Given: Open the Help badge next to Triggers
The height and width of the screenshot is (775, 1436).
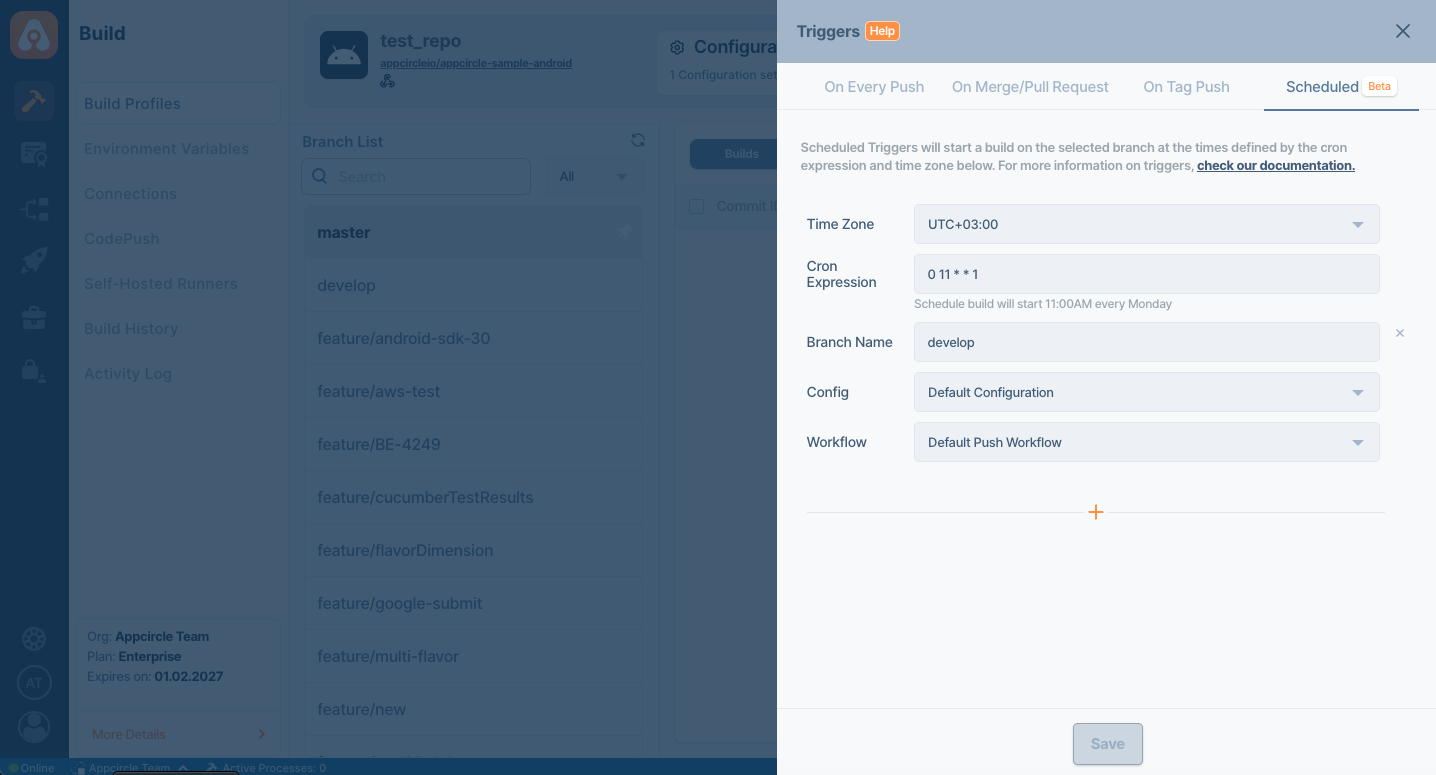Looking at the screenshot, I should pos(882,31).
